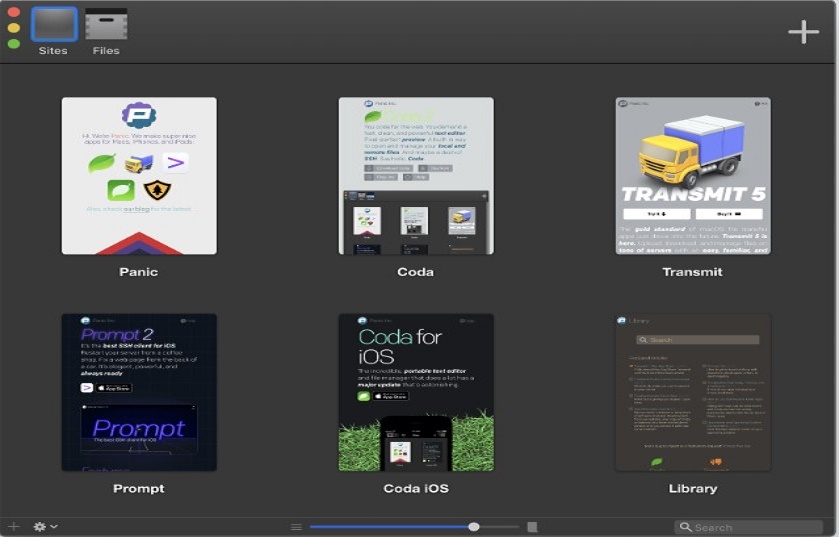Switch to list view icon
The image size is (839, 537).
[296, 527]
